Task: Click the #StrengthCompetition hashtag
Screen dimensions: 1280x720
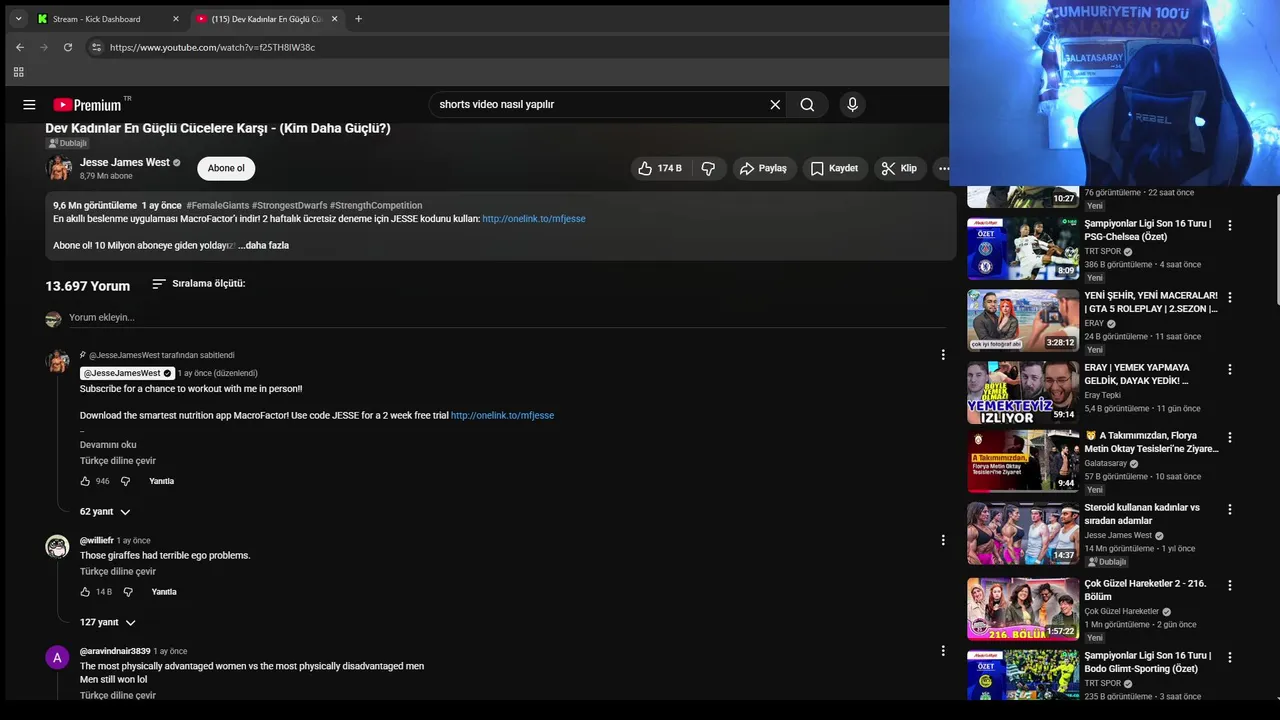Action: pyautogui.click(x=376, y=205)
